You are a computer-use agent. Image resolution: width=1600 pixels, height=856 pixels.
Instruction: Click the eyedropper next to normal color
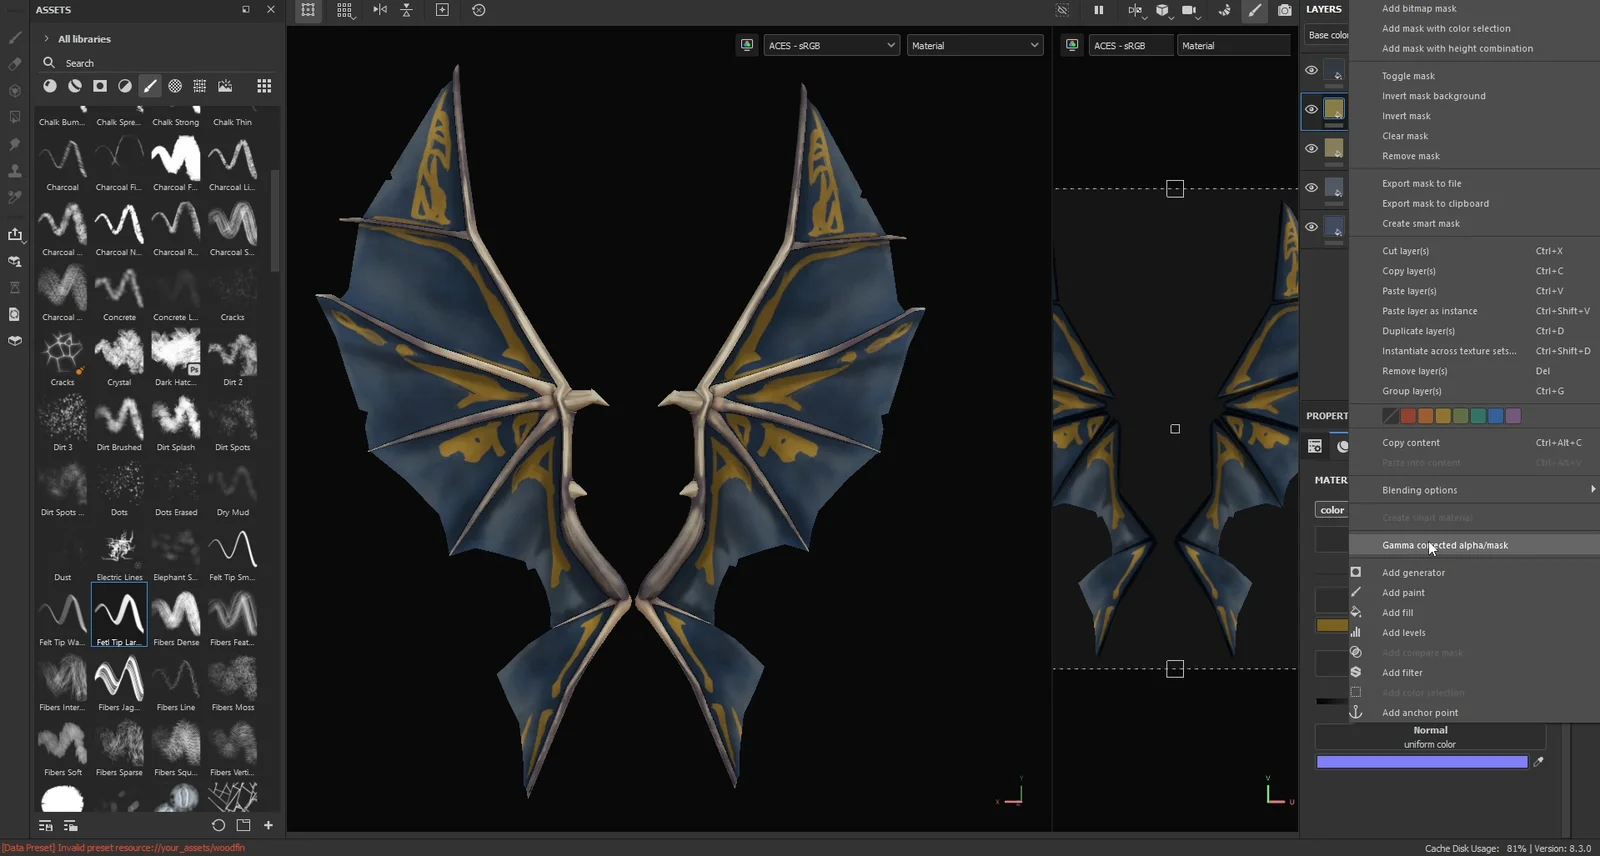click(x=1539, y=762)
